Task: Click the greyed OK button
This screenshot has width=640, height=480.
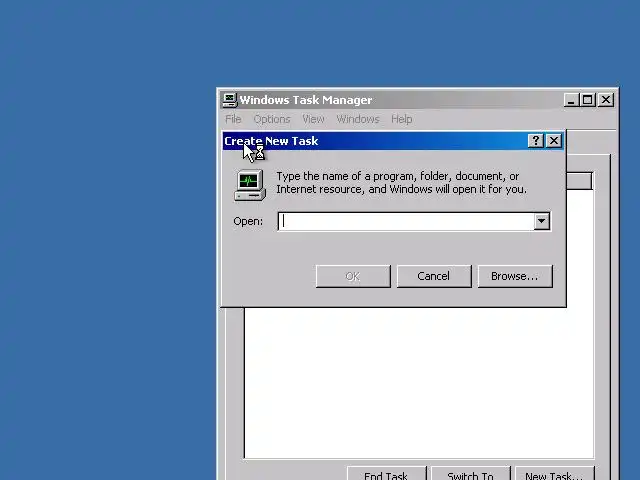Action: [353, 276]
